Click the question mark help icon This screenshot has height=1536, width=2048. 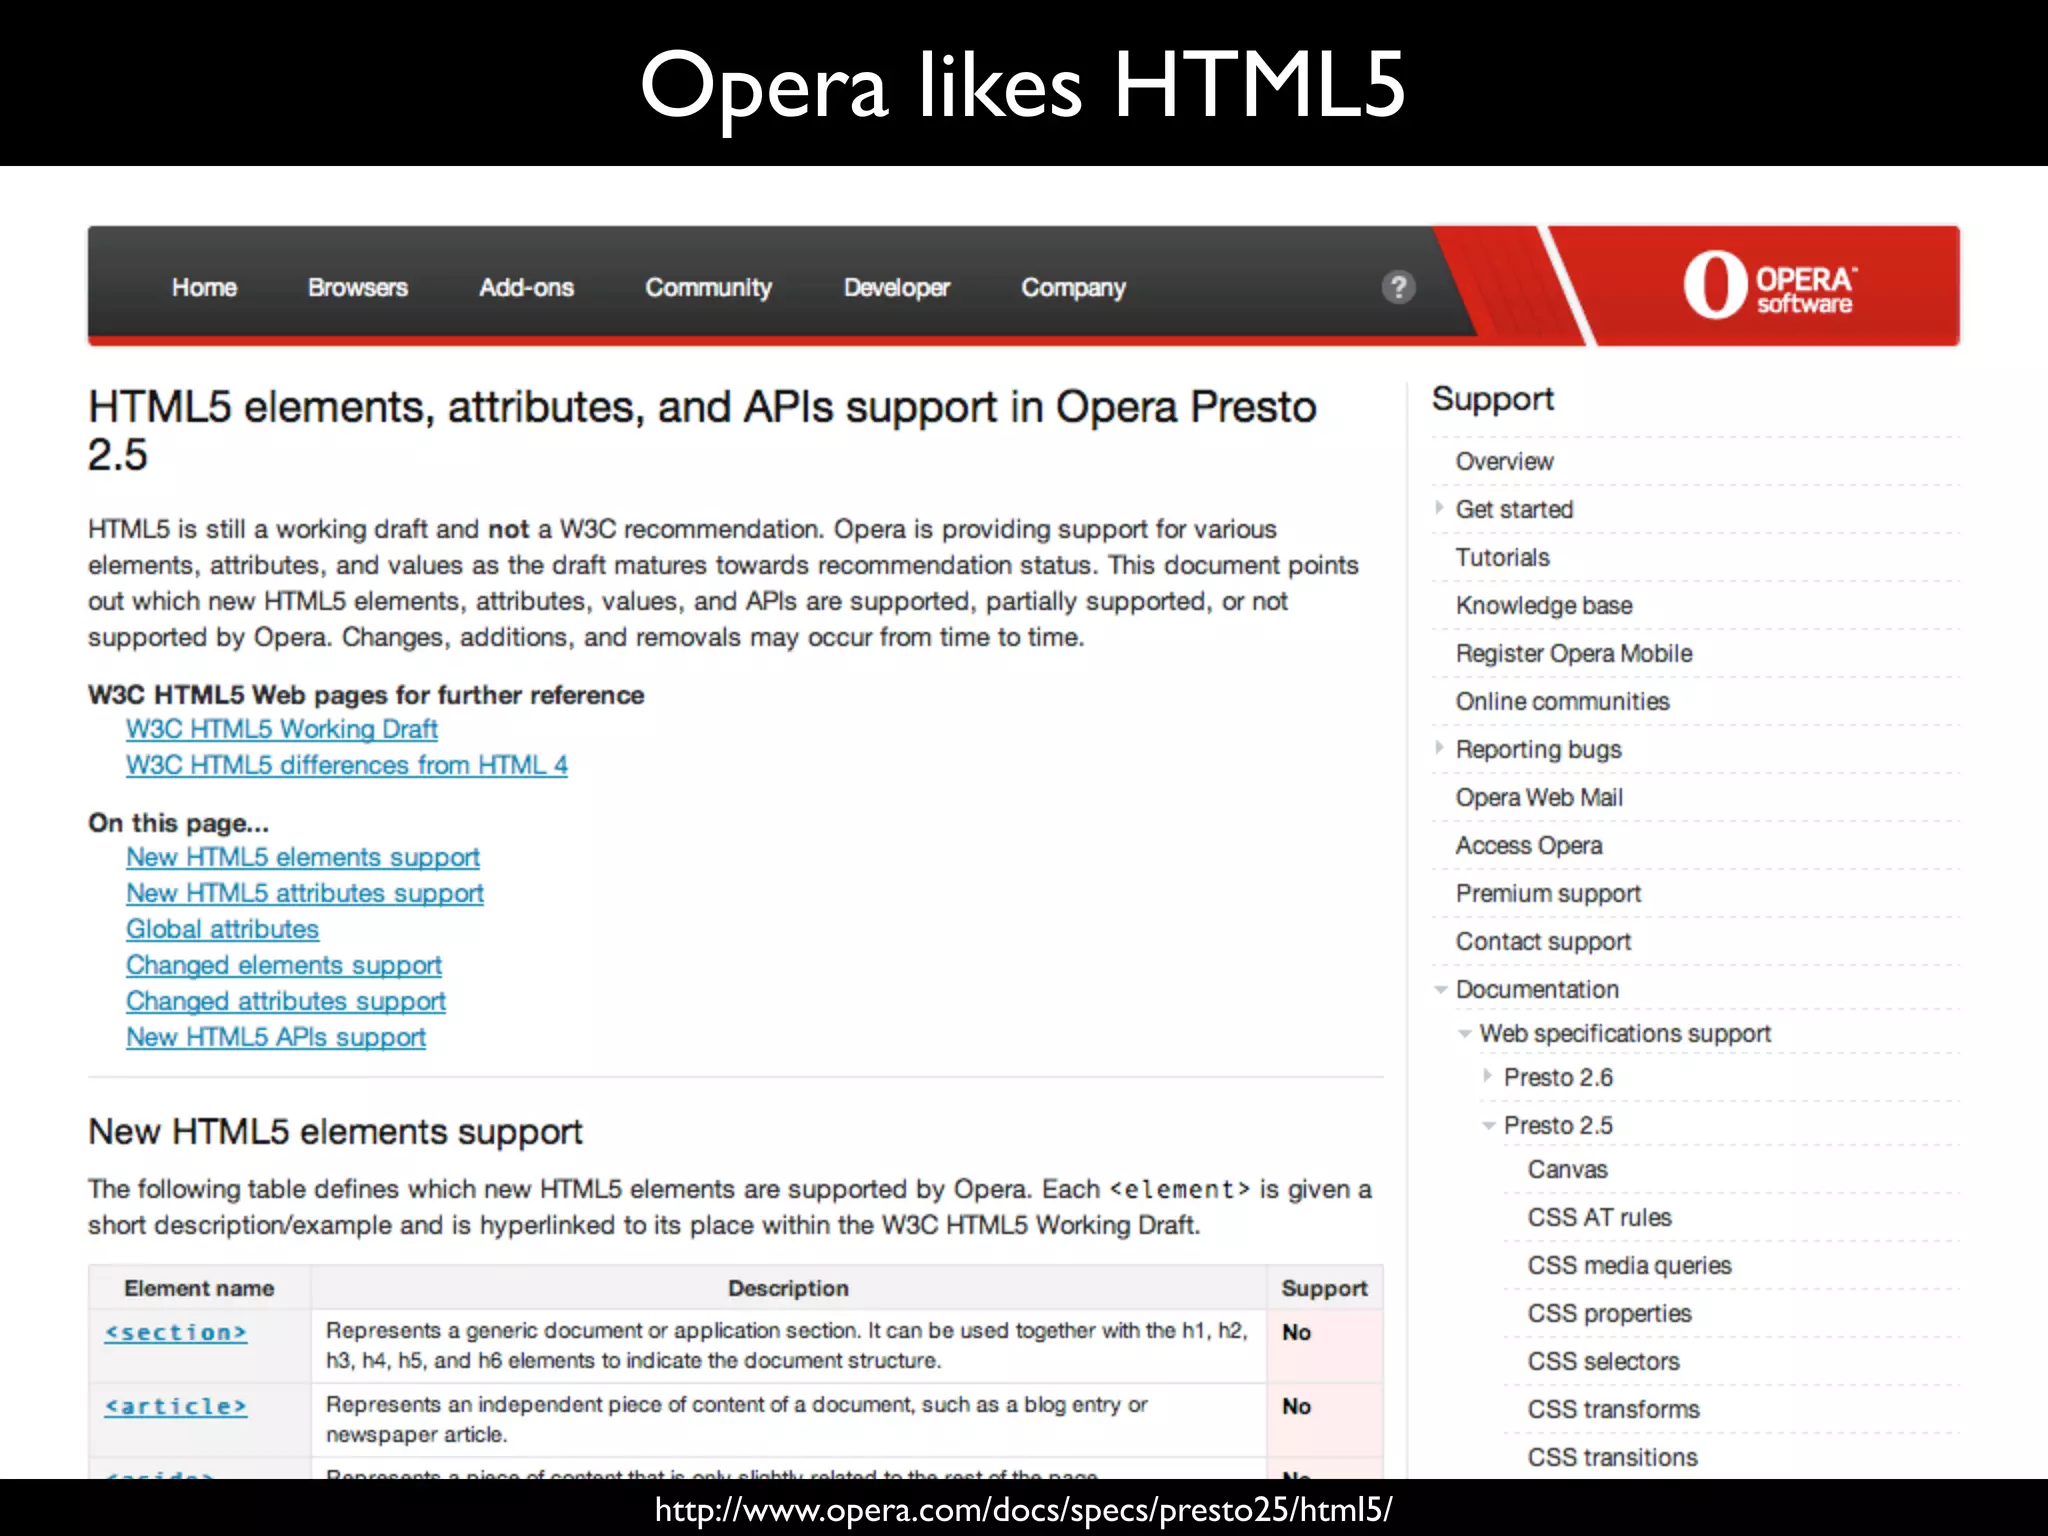1398,287
